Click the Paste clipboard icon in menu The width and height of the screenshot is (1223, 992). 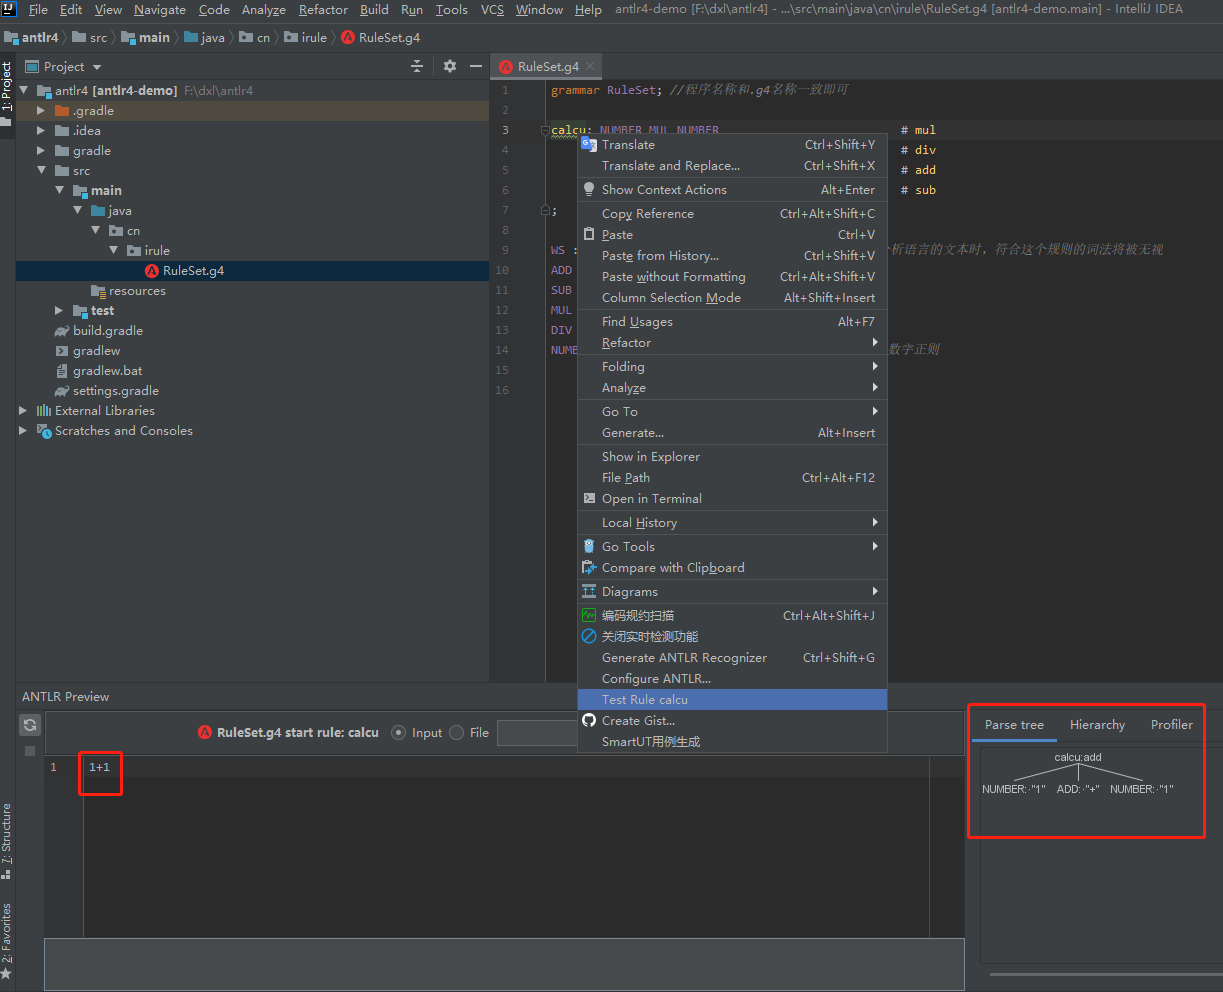[x=589, y=234]
